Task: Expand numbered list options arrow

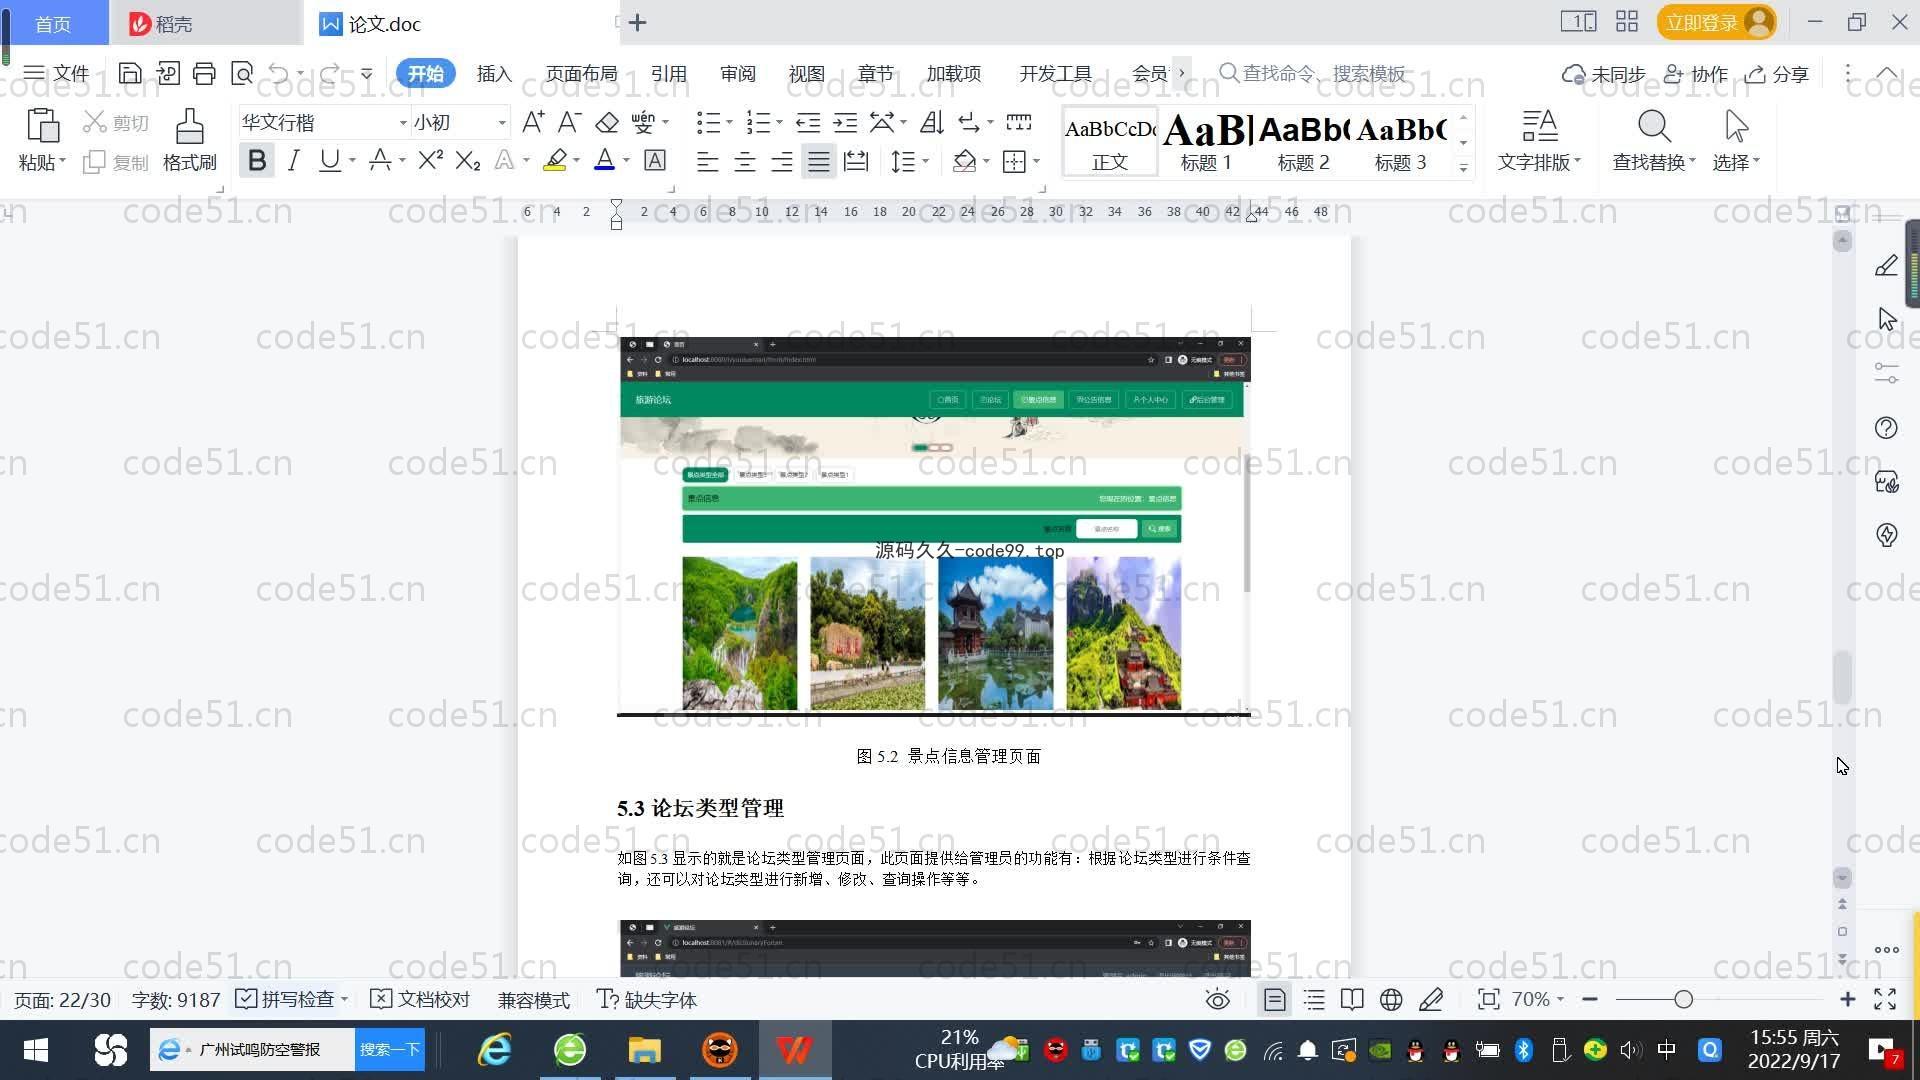Action: 779,122
